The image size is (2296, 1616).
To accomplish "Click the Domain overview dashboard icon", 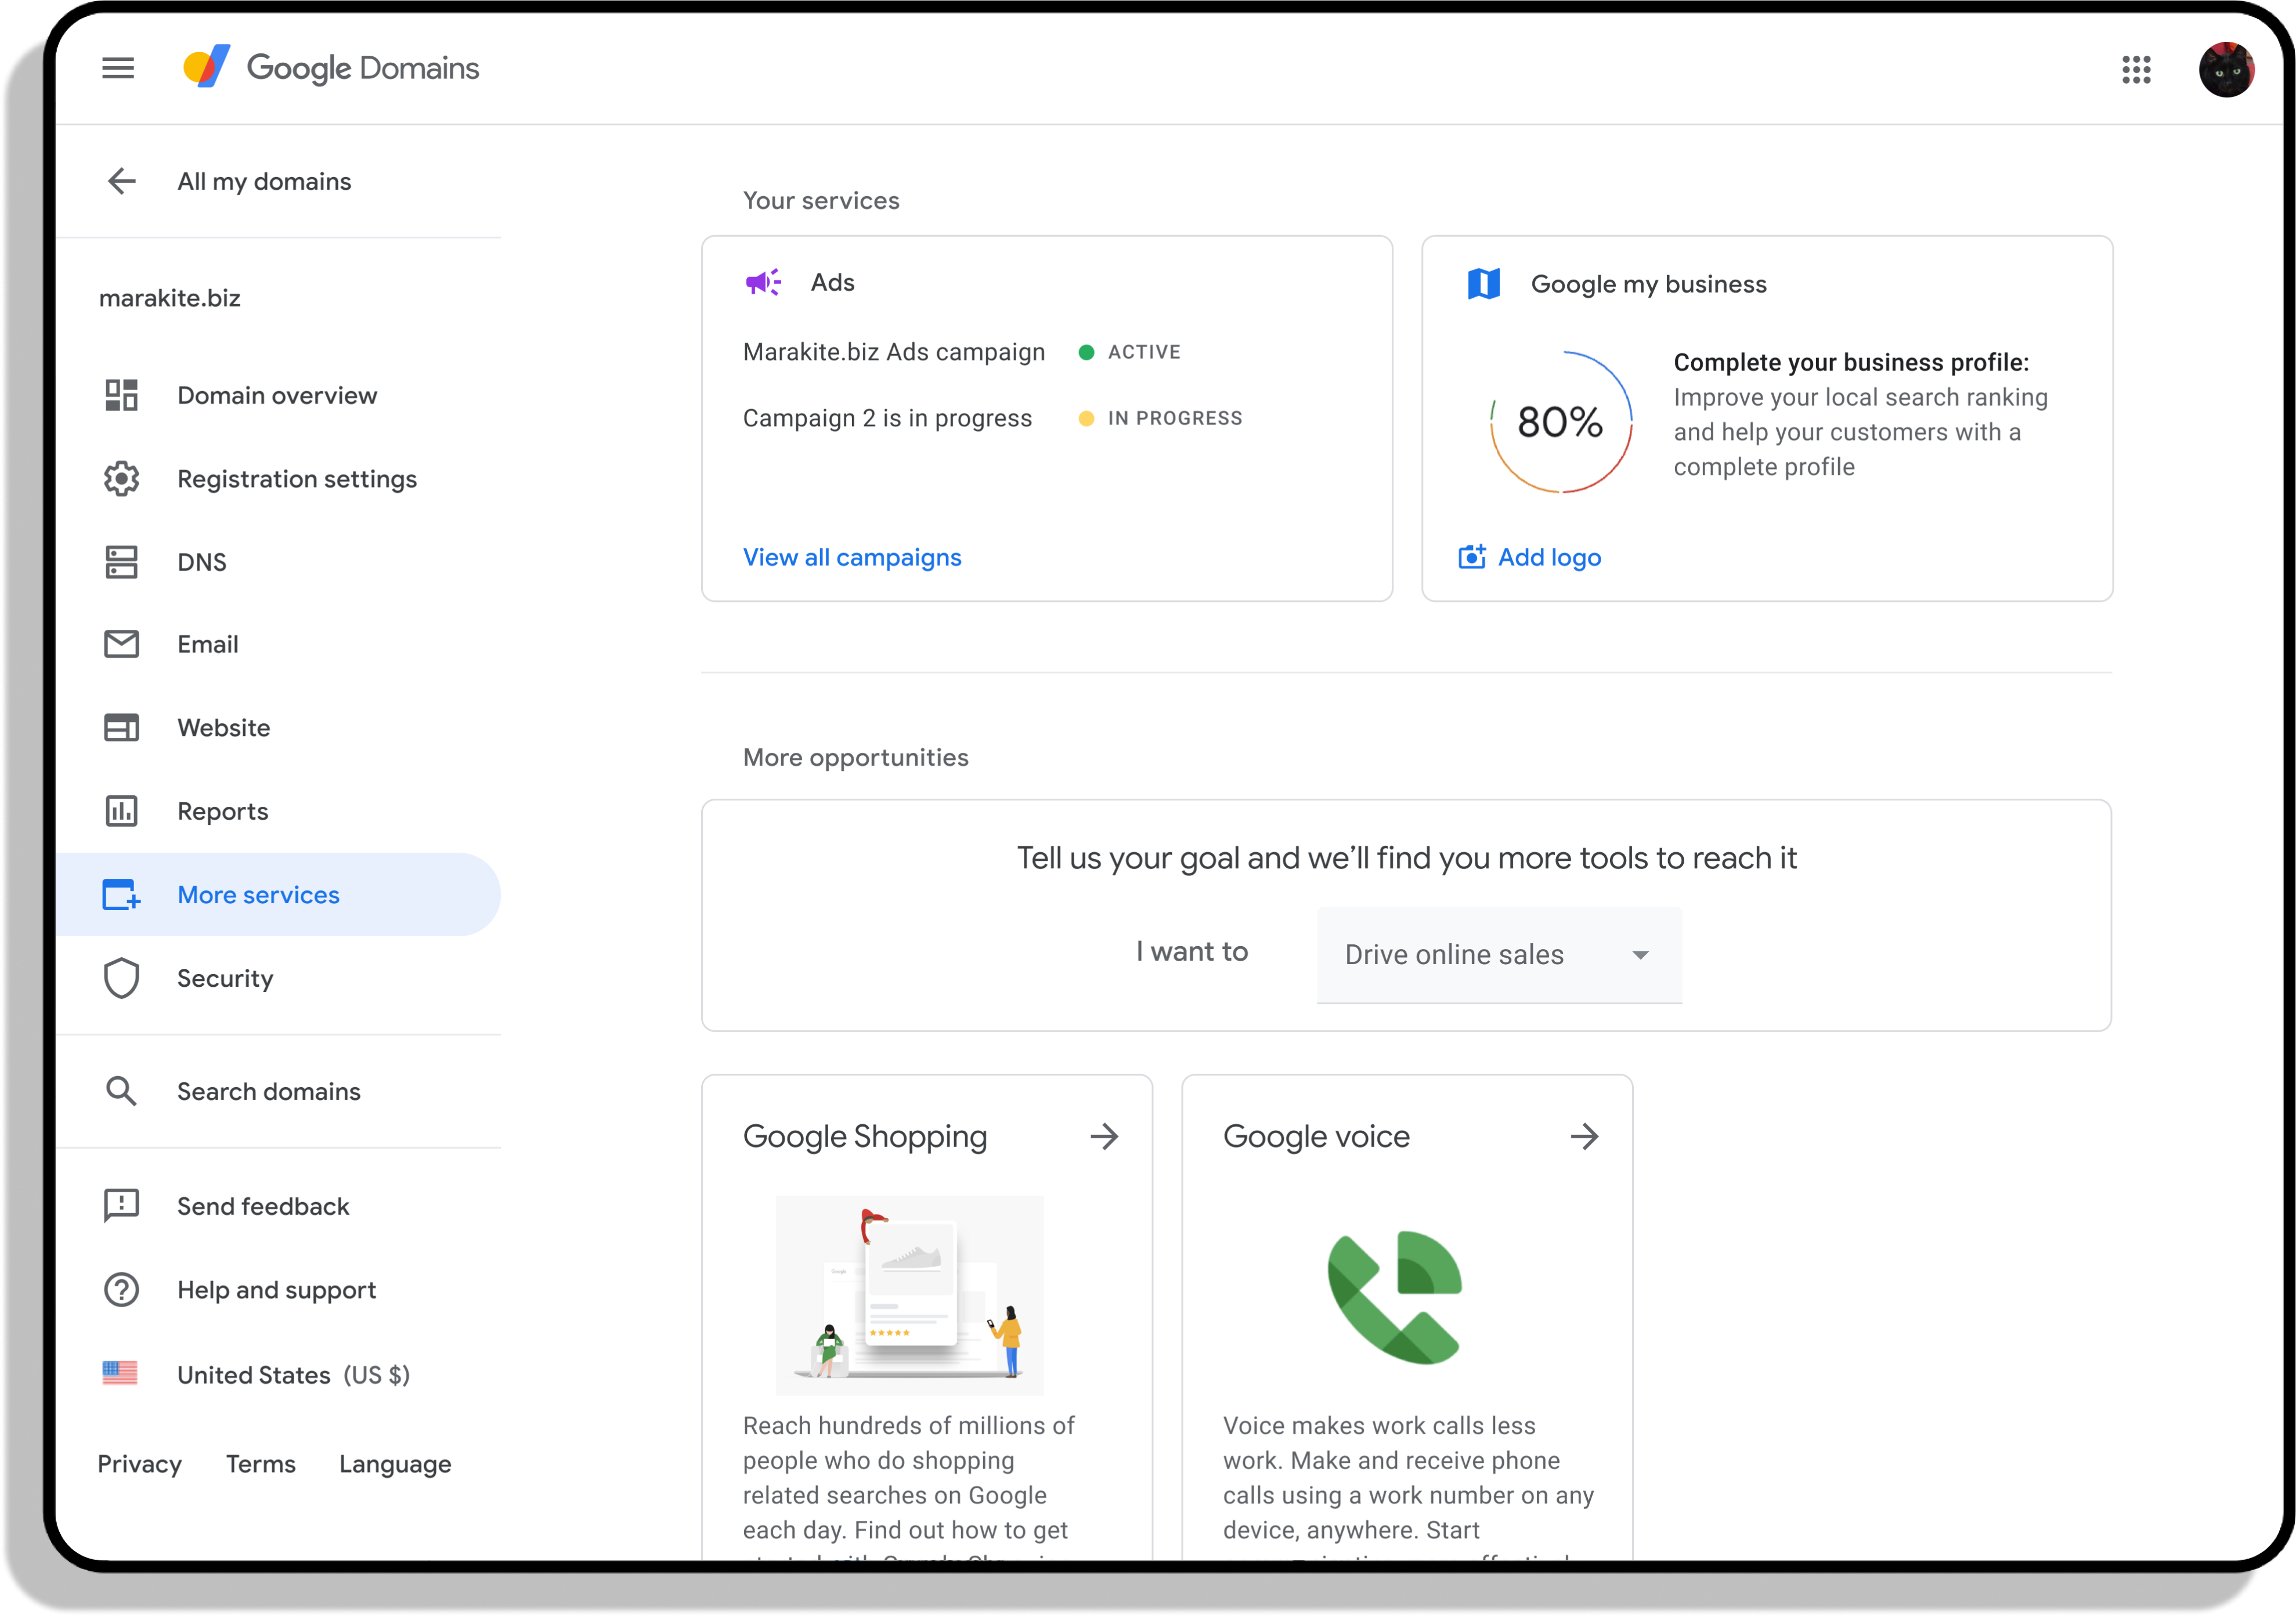I will [122, 395].
